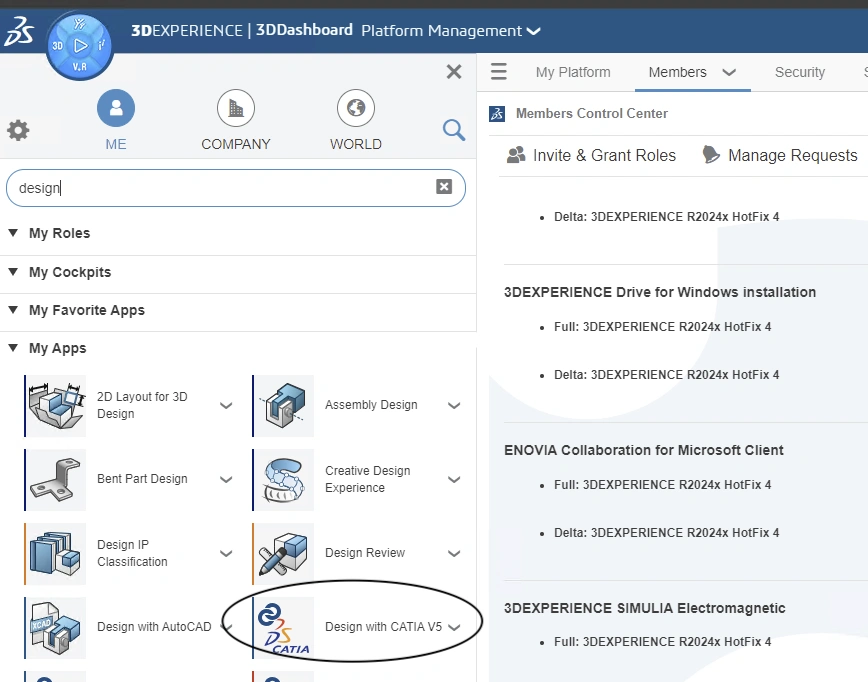The height and width of the screenshot is (682, 868).
Task: Expand Design Review options chevron
Action: [x=454, y=553]
